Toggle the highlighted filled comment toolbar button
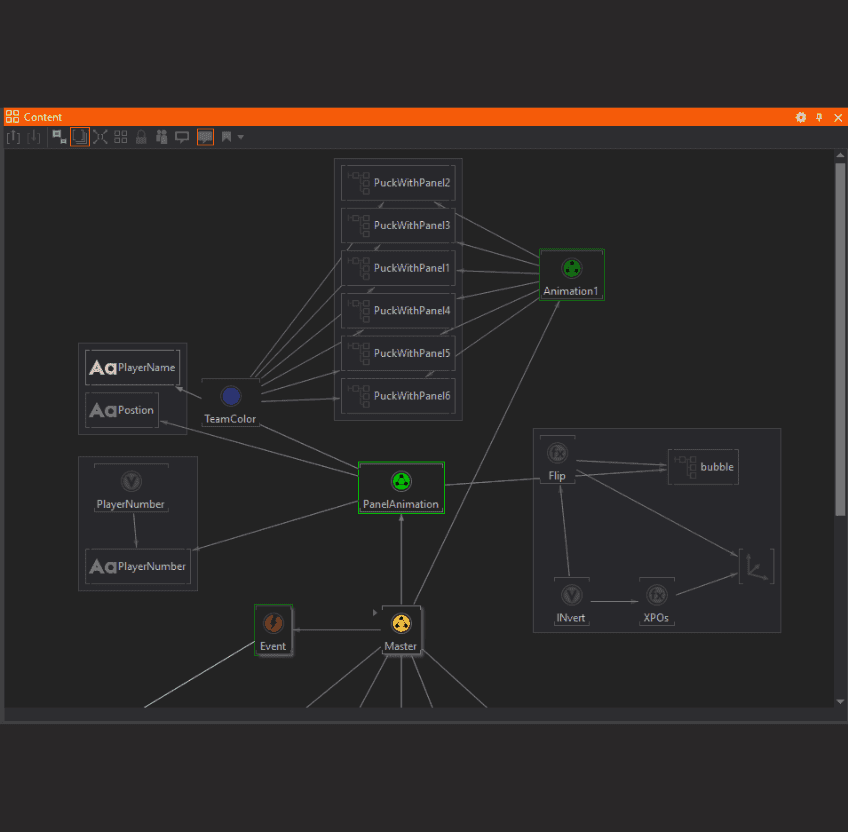The height and width of the screenshot is (832, 848). click(x=205, y=137)
